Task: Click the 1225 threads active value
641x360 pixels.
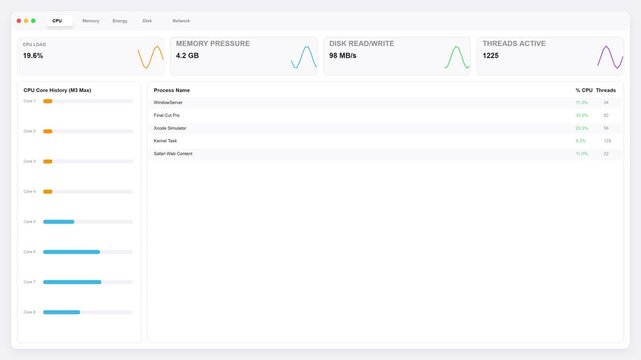Action: coord(491,56)
